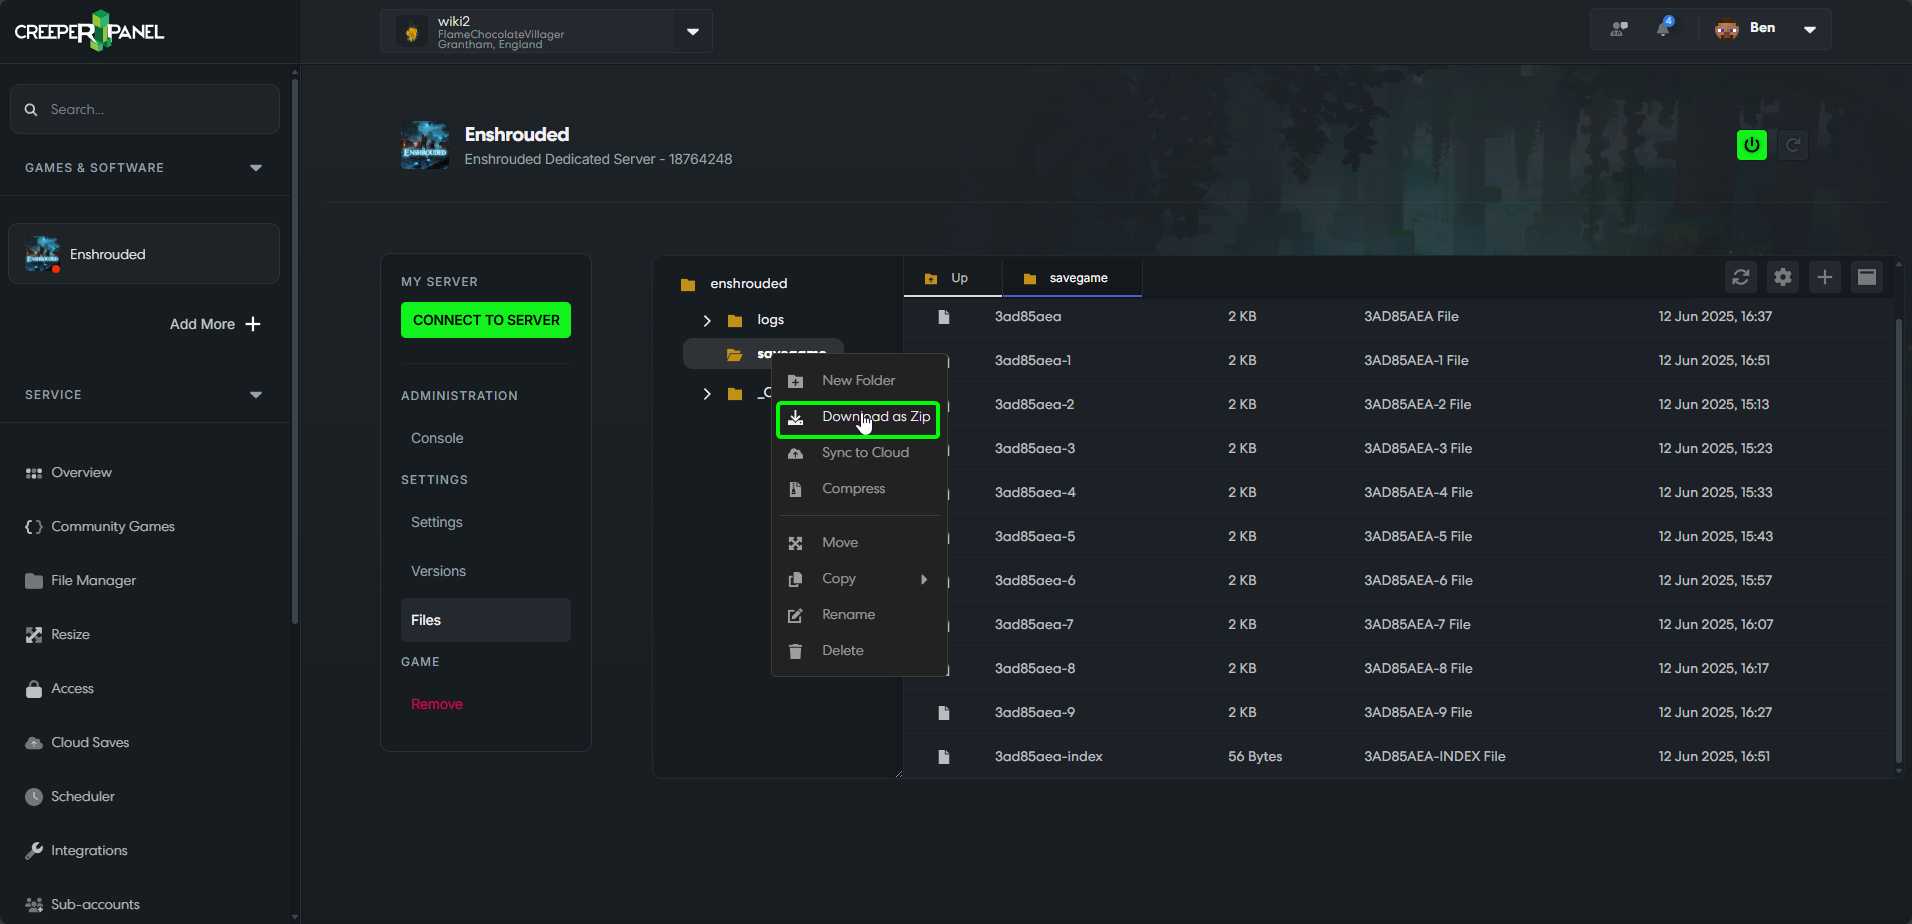Viewport: 1912px width, 924px height.
Task: Open the wiki2 server selector dropdown
Action: click(693, 31)
